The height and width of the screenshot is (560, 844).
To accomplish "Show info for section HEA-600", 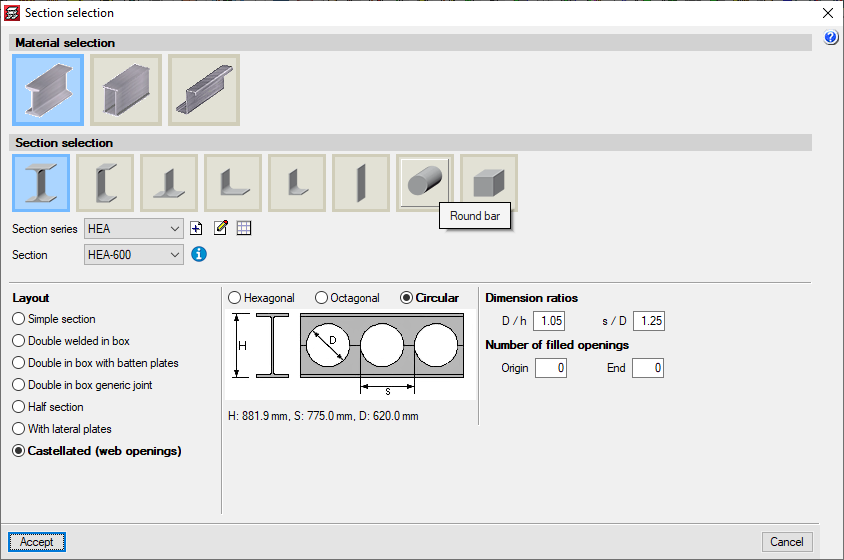I will [x=199, y=254].
